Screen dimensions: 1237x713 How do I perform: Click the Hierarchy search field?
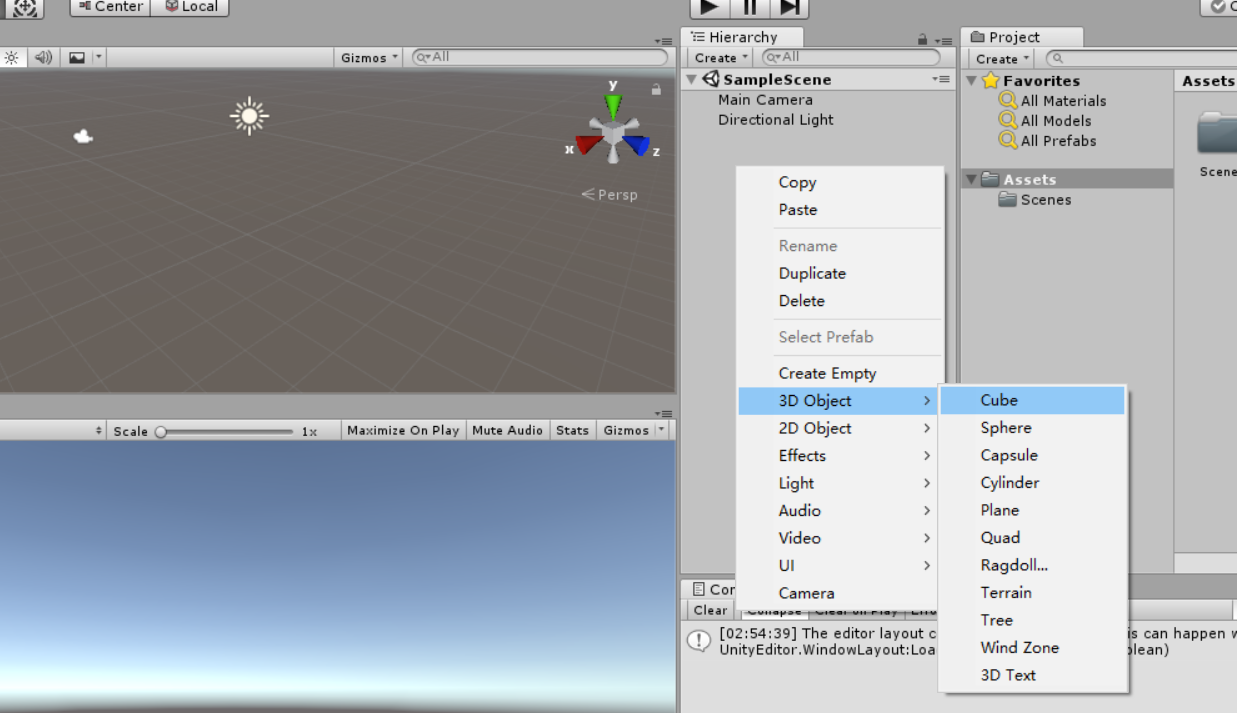click(x=851, y=57)
